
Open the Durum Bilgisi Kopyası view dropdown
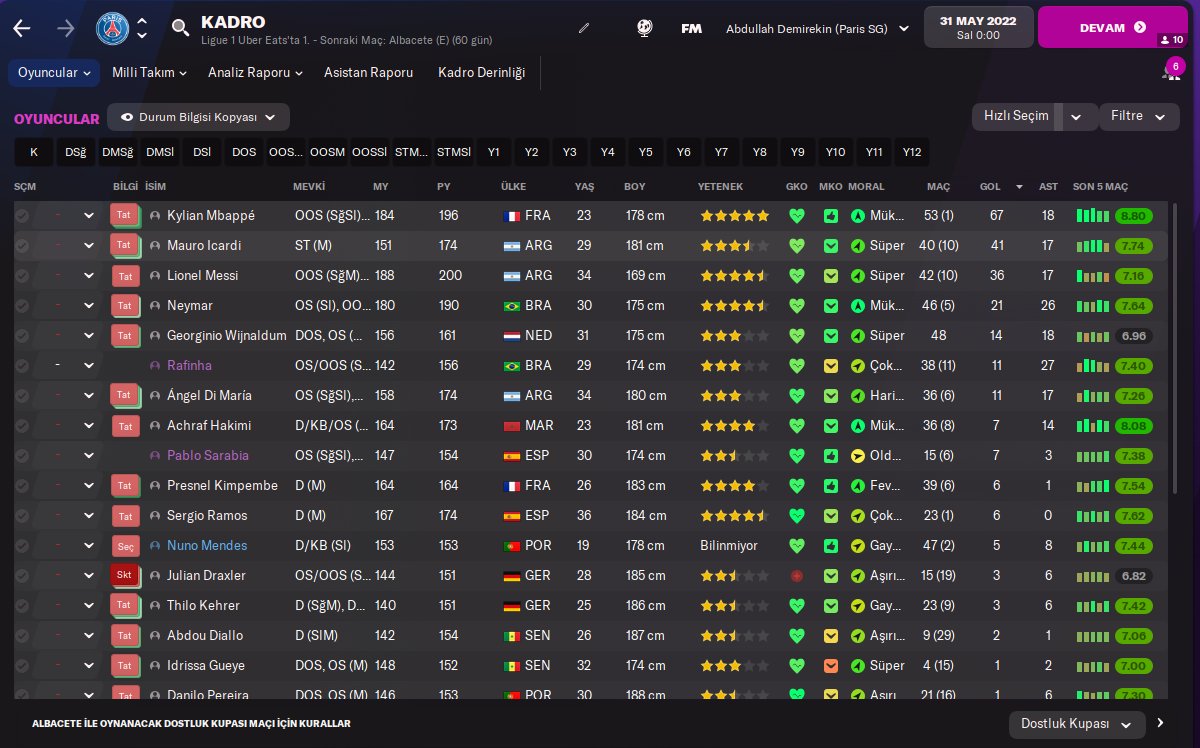(x=198, y=117)
